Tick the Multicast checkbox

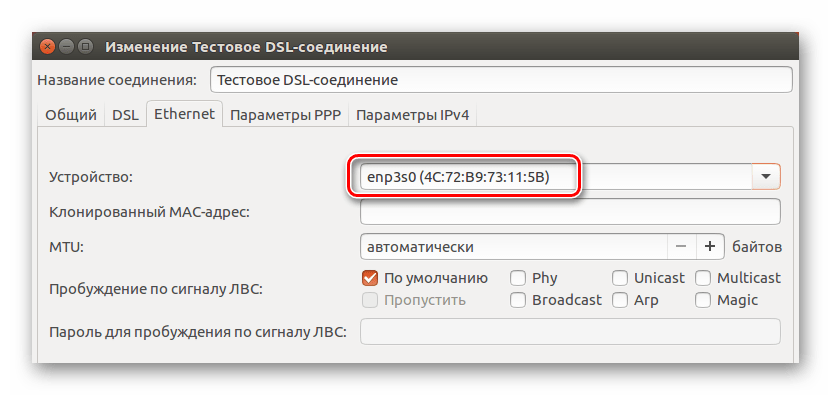703,278
